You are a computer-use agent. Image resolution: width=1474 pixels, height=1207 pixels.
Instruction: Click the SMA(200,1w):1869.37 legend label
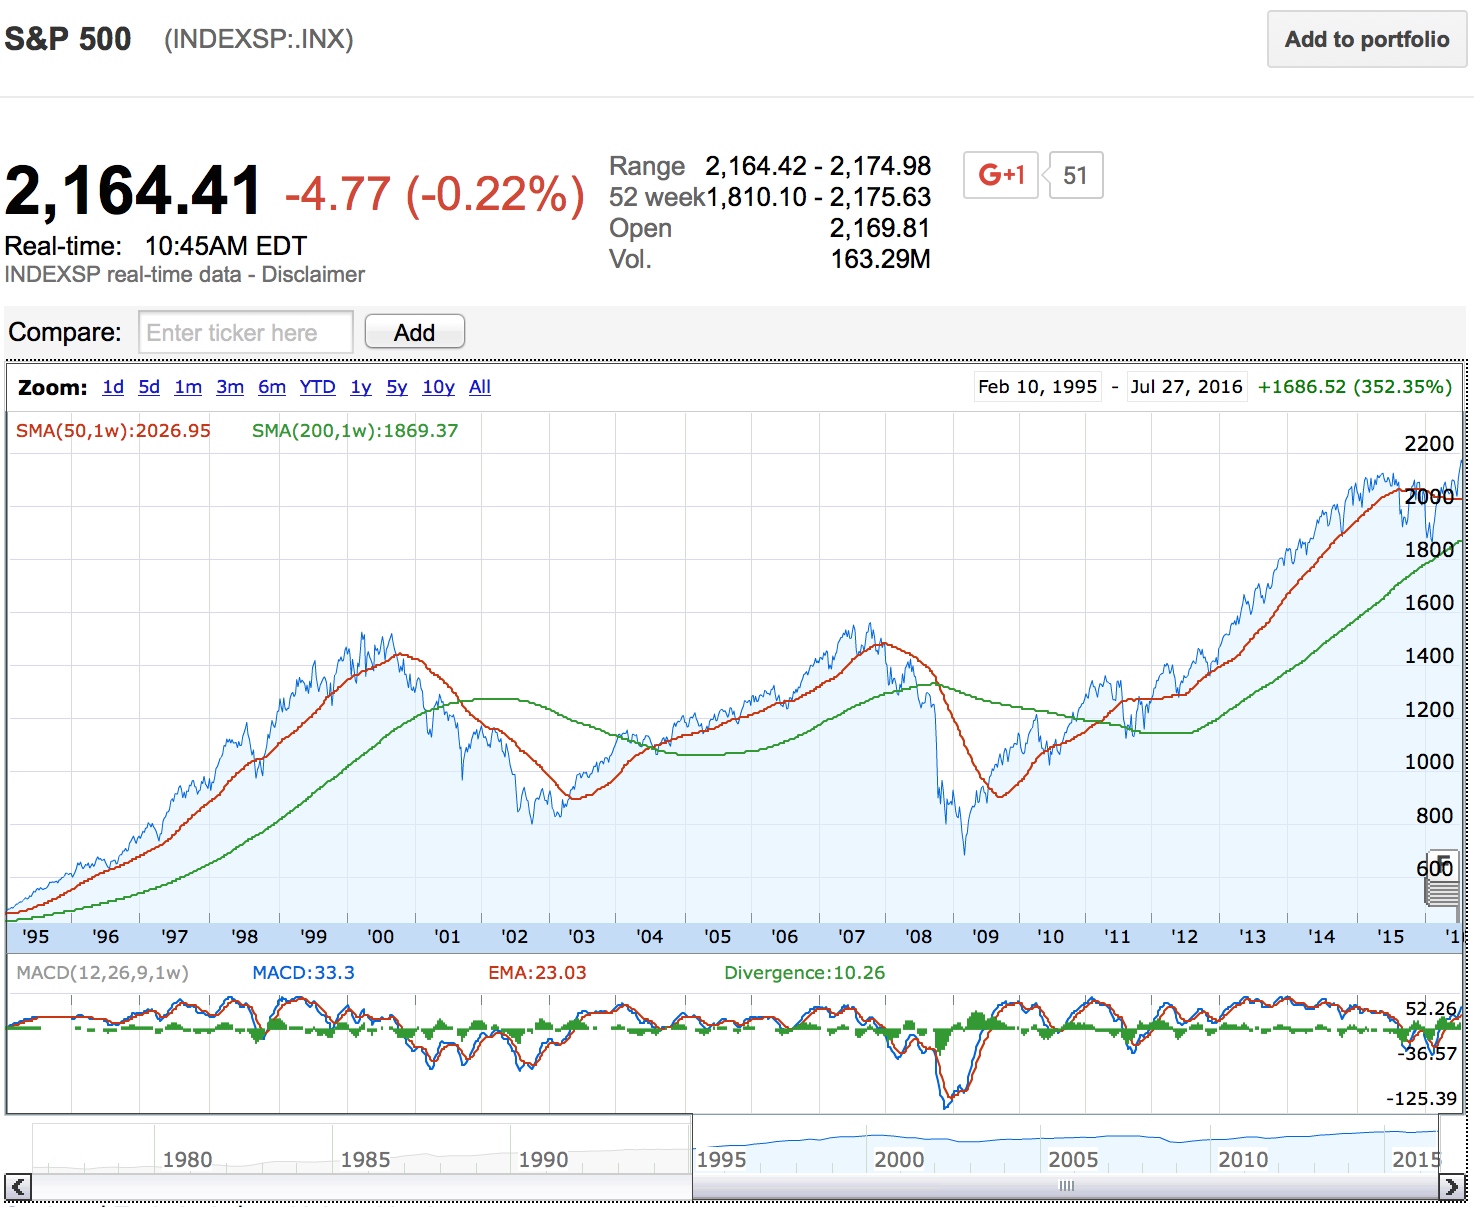[355, 431]
